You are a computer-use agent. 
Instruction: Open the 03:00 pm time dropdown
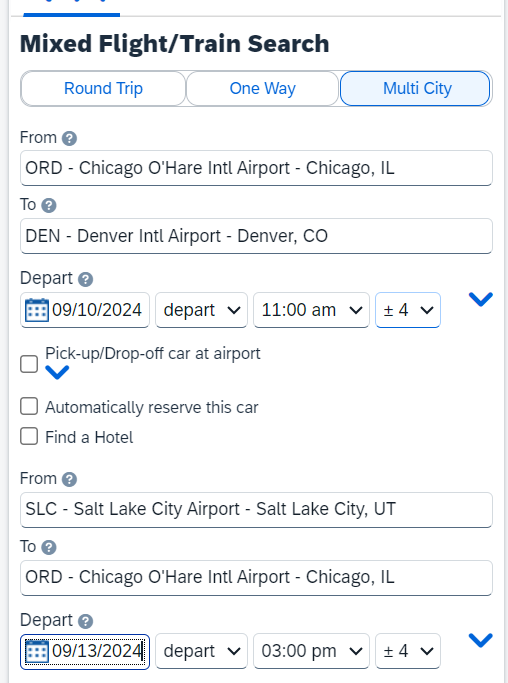click(311, 652)
